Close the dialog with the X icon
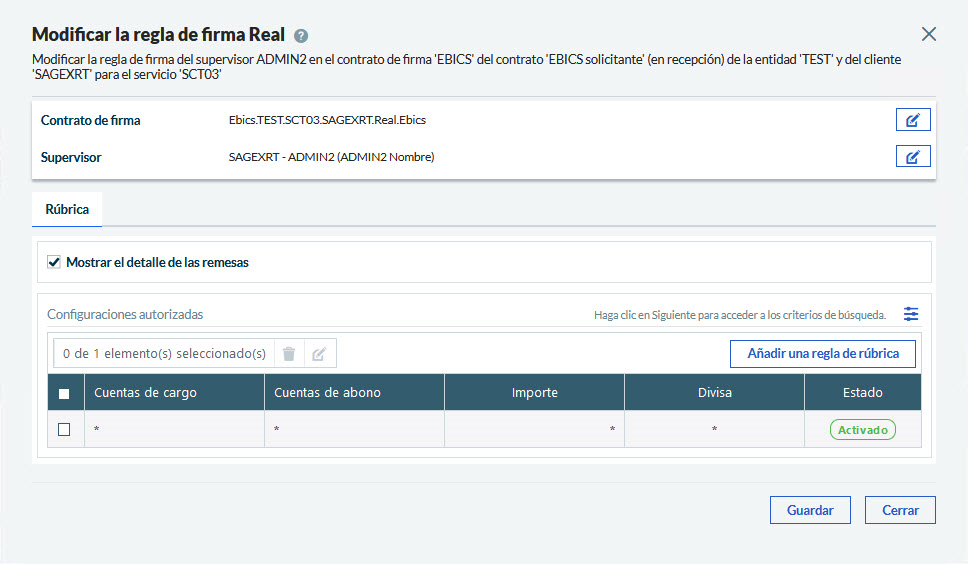The height and width of the screenshot is (564, 968). click(x=929, y=34)
